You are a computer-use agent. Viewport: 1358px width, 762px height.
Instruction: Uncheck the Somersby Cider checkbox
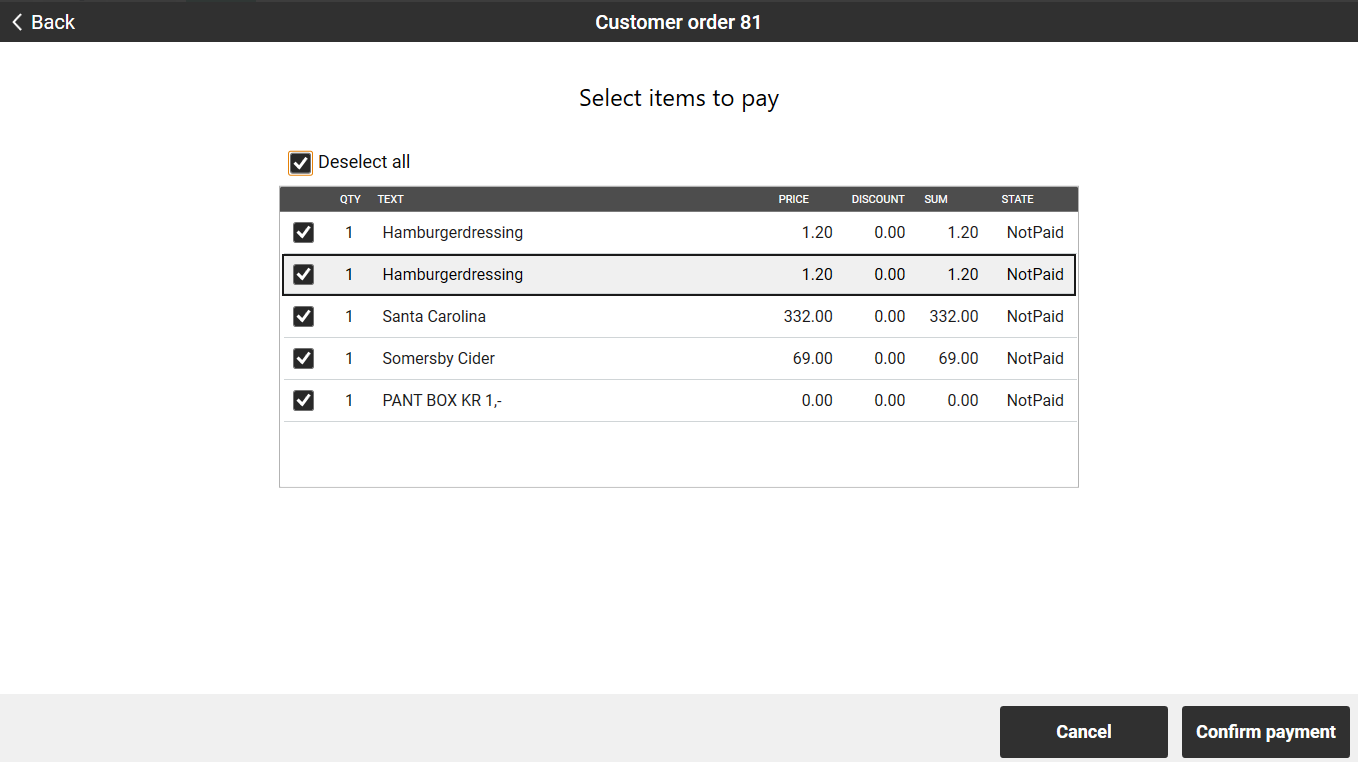(x=303, y=359)
